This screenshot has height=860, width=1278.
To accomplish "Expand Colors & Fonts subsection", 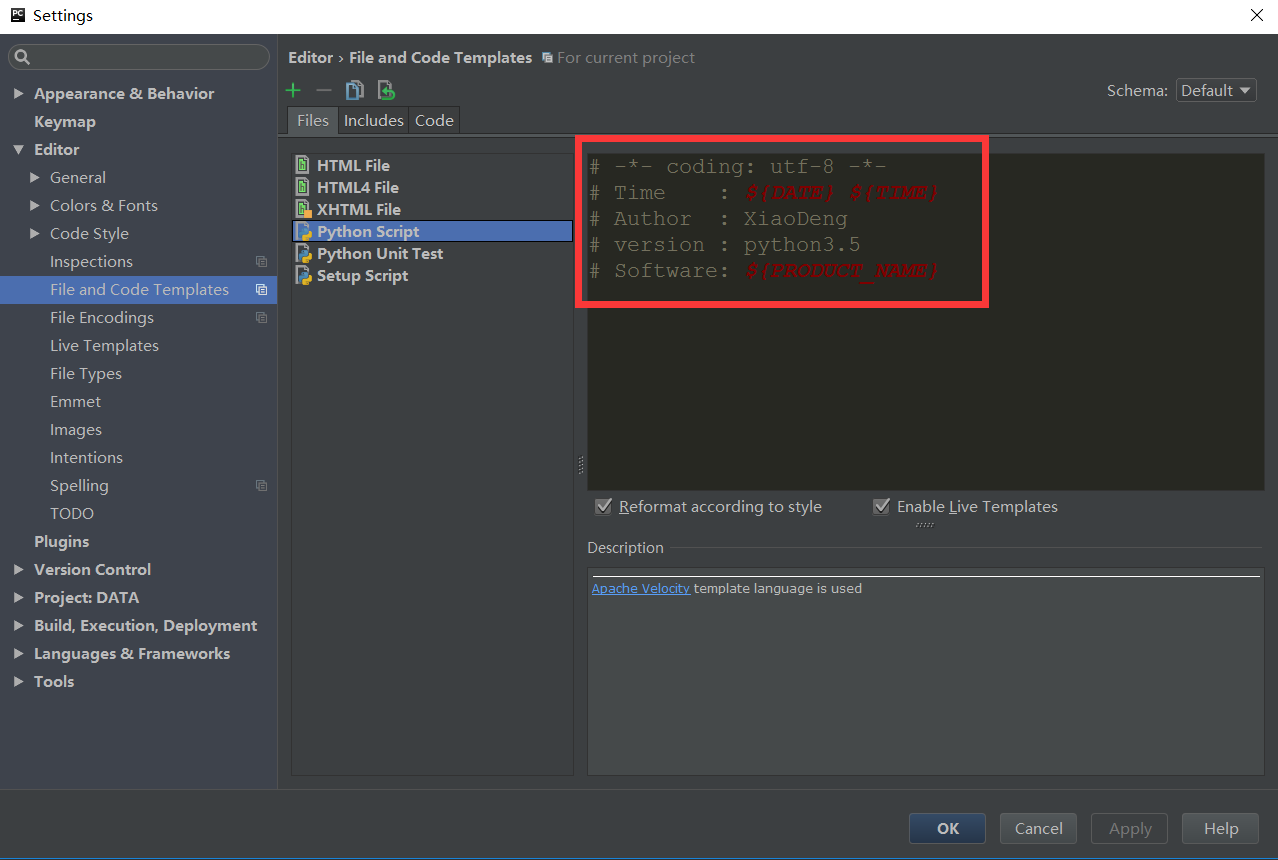I will click(35, 205).
